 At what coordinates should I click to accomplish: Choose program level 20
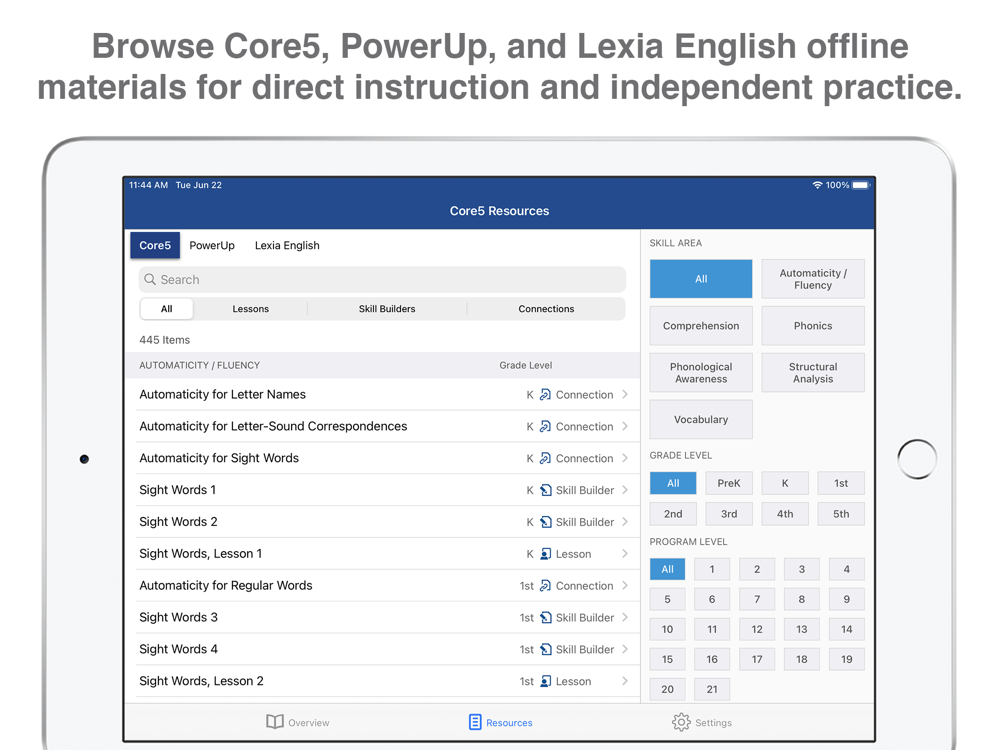[x=667, y=689]
